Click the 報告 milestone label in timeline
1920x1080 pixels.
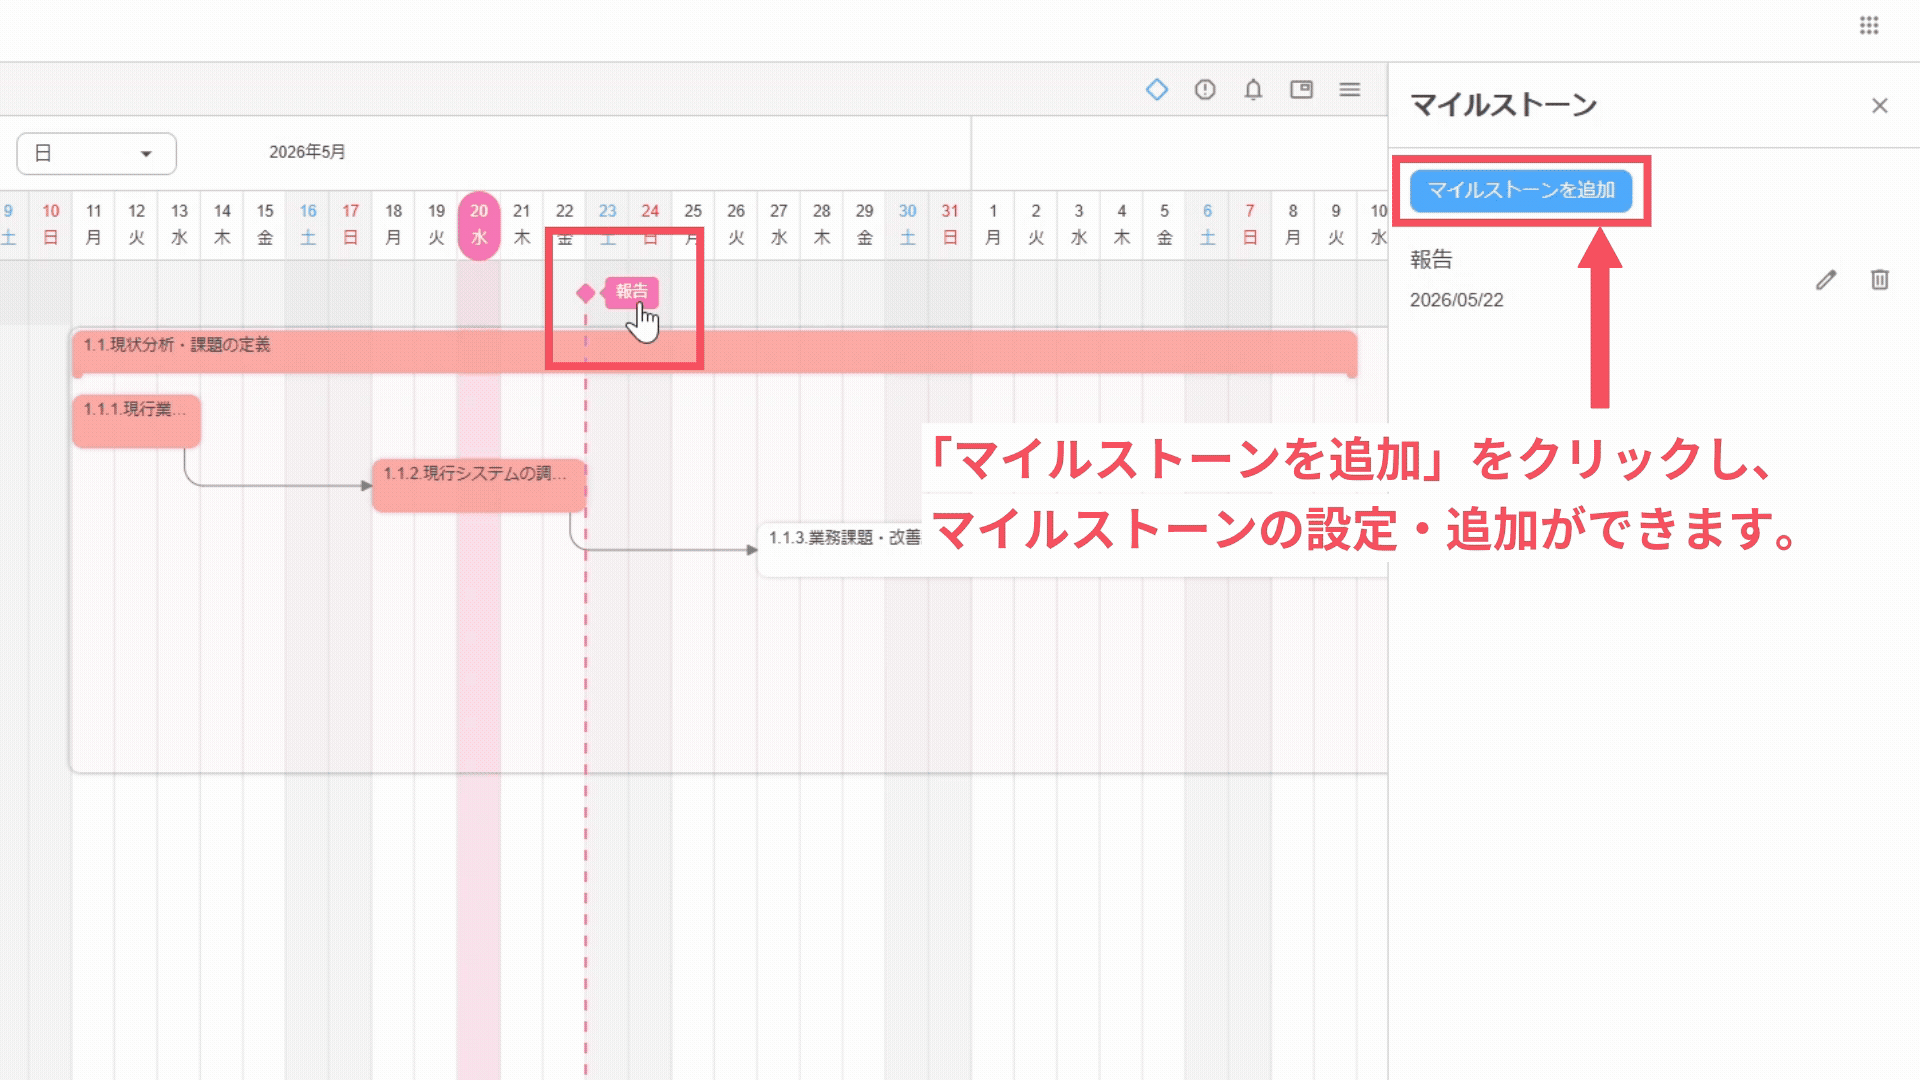coord(632,292)
